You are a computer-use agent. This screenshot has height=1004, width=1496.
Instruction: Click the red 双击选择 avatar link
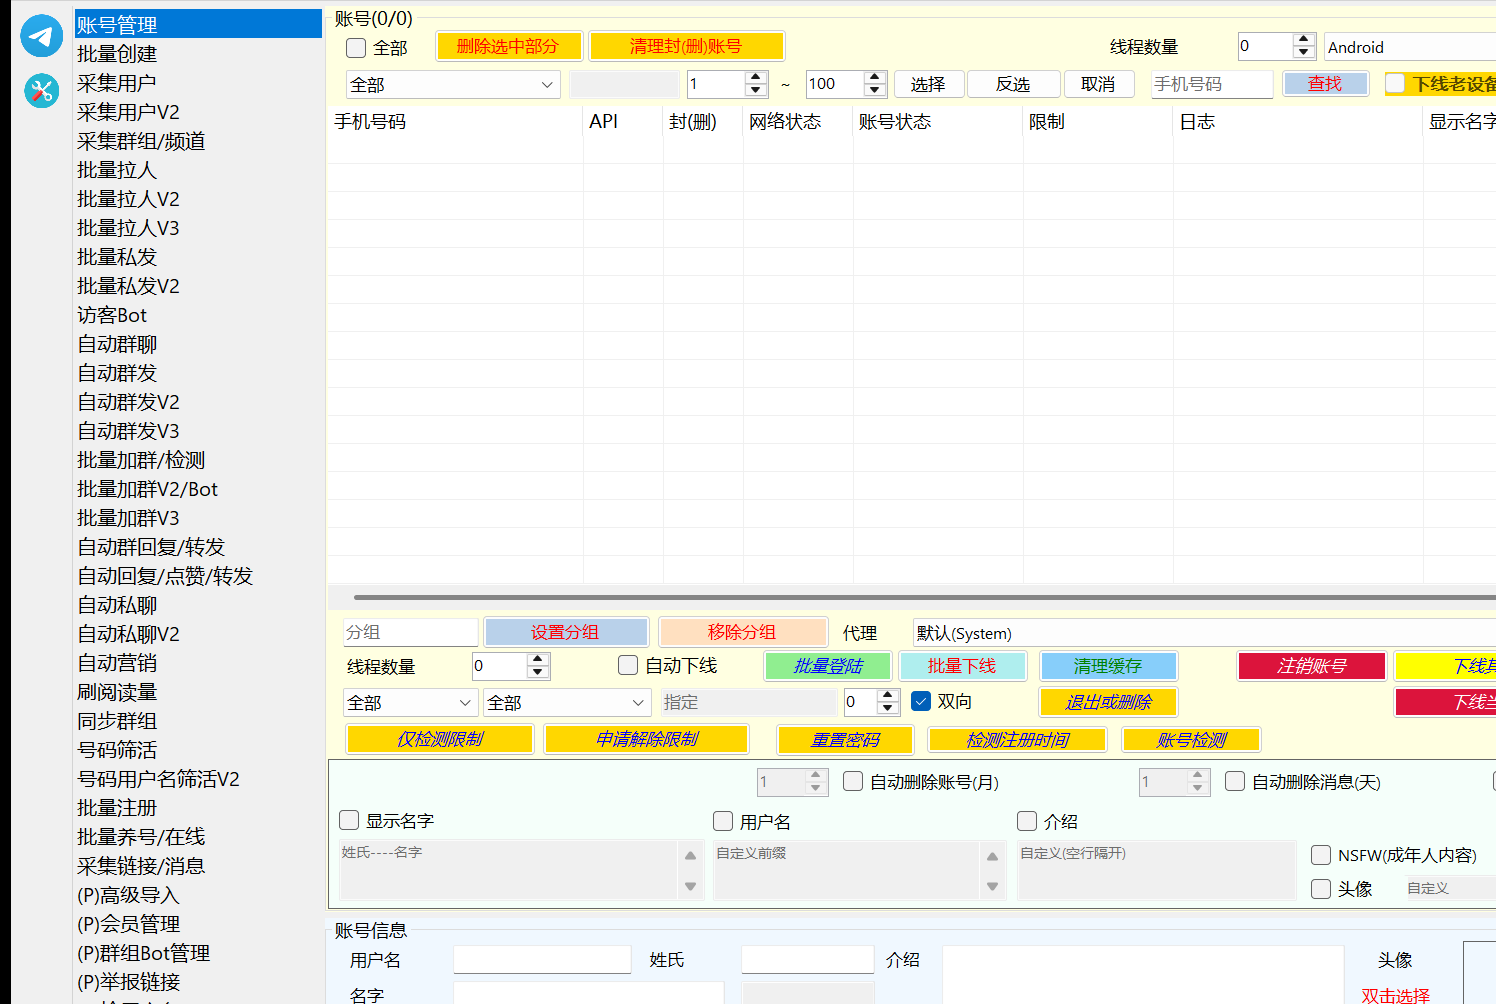pyautogui.click(x=1396, y=996)
